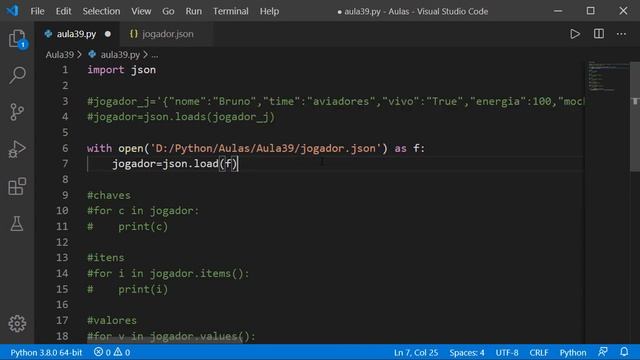The image size is (640, 360).
Task: Split the editor to the right
Action: (x=598, y=34)
